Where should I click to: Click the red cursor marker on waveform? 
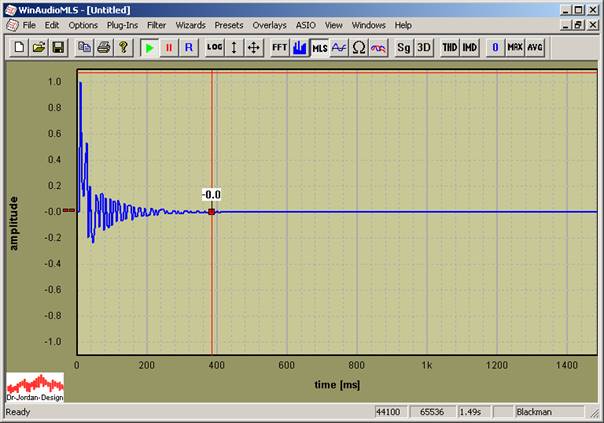(x=211, y=211)
